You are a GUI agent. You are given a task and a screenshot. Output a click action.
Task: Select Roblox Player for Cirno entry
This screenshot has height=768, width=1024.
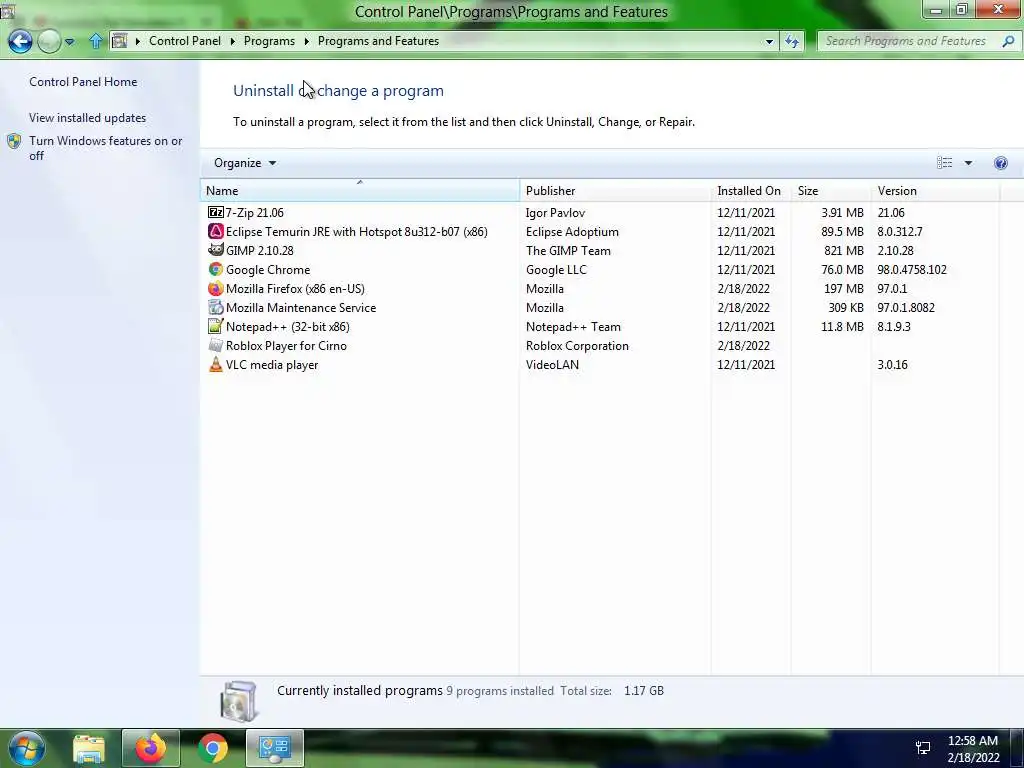(286, 345)
